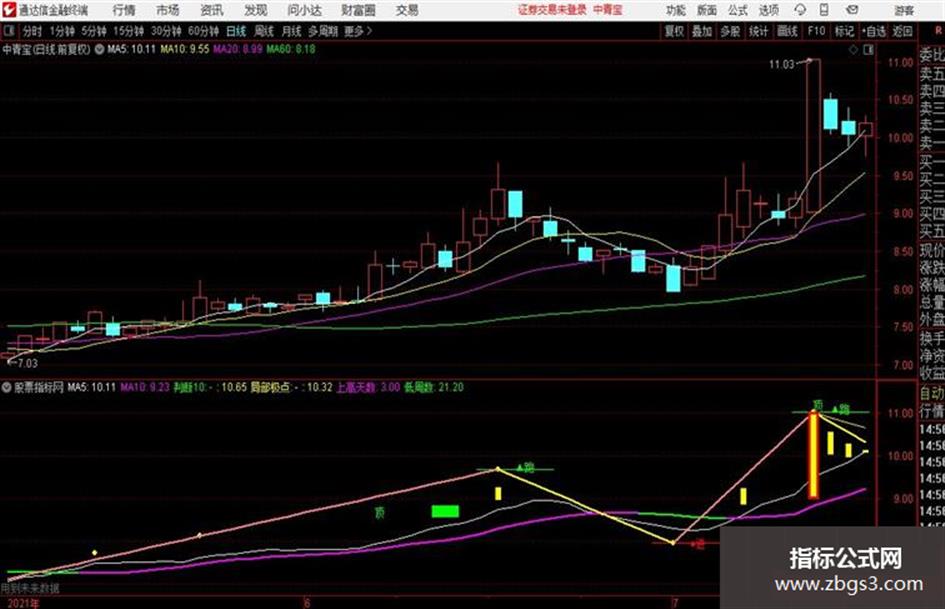Add the stock via the 自选 button
This screenshot has height=609, width=945.
pos(874,31)
